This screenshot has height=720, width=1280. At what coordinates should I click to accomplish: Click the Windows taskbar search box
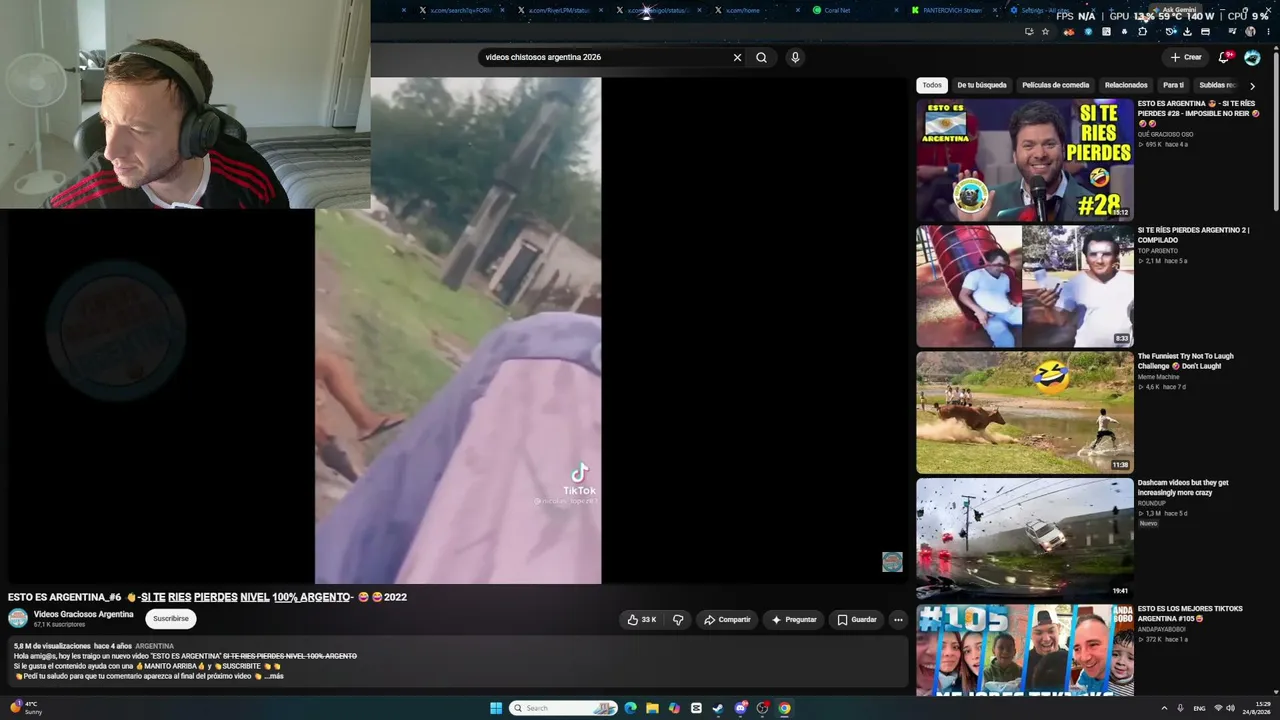click(564, 708)
